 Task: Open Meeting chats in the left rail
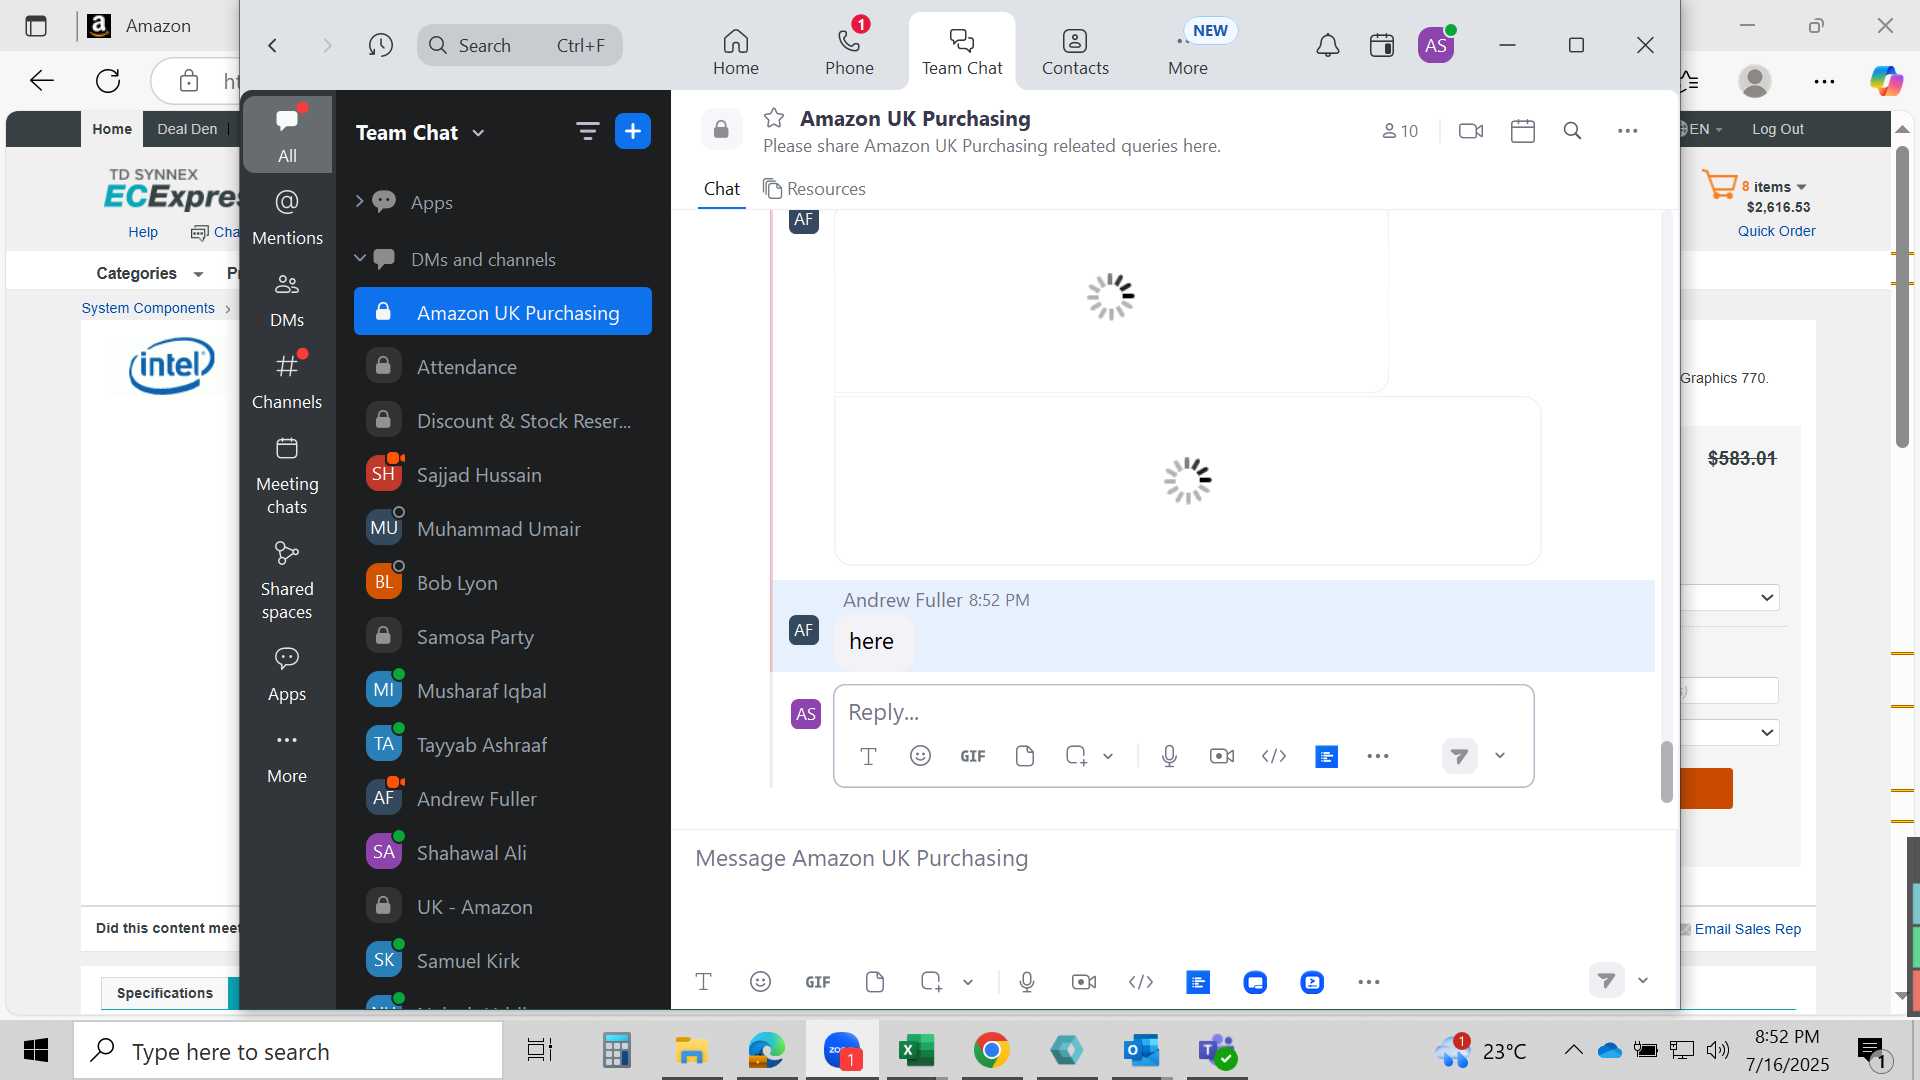click(x=287, y=476)
